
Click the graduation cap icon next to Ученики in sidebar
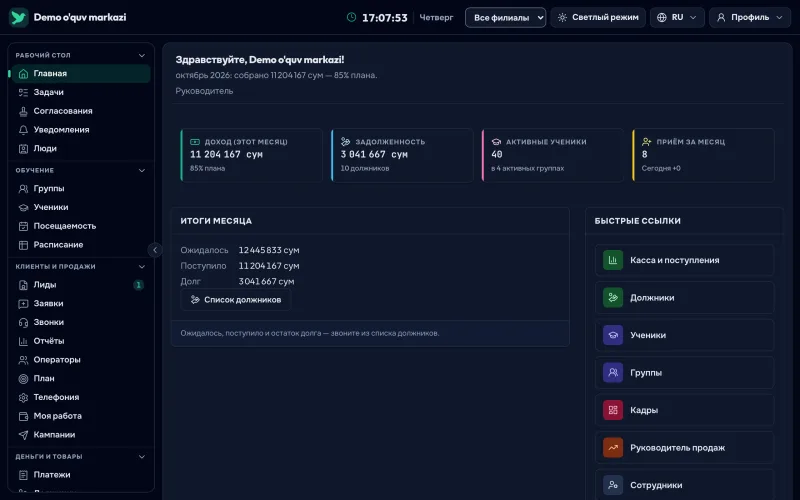pos(23,208)
